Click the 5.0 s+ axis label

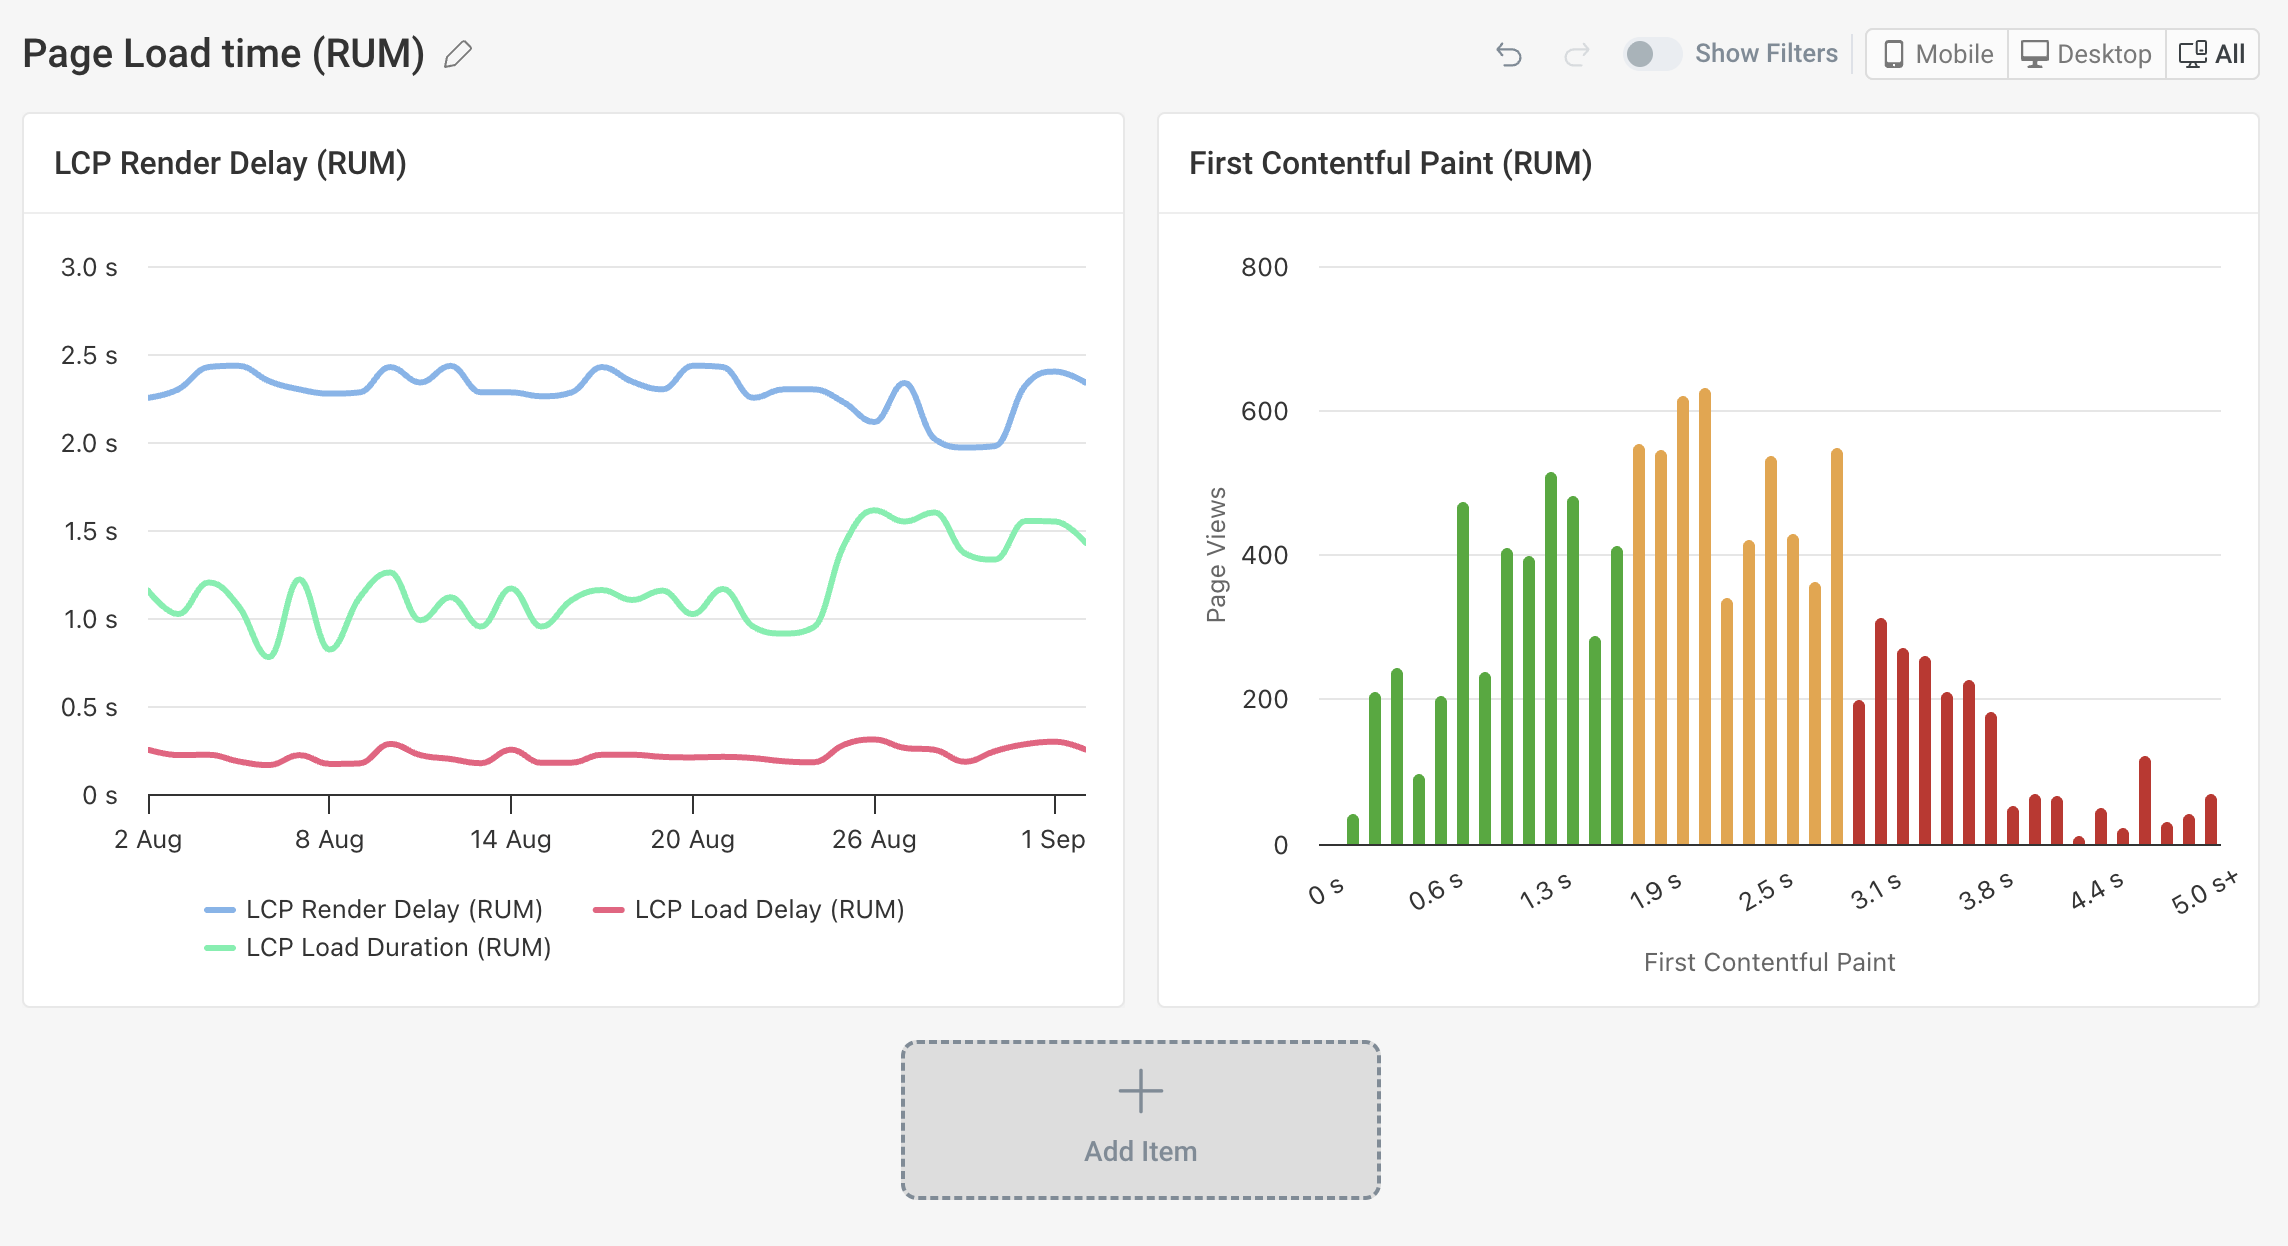pyautogui.click(x=2205, y=892)
